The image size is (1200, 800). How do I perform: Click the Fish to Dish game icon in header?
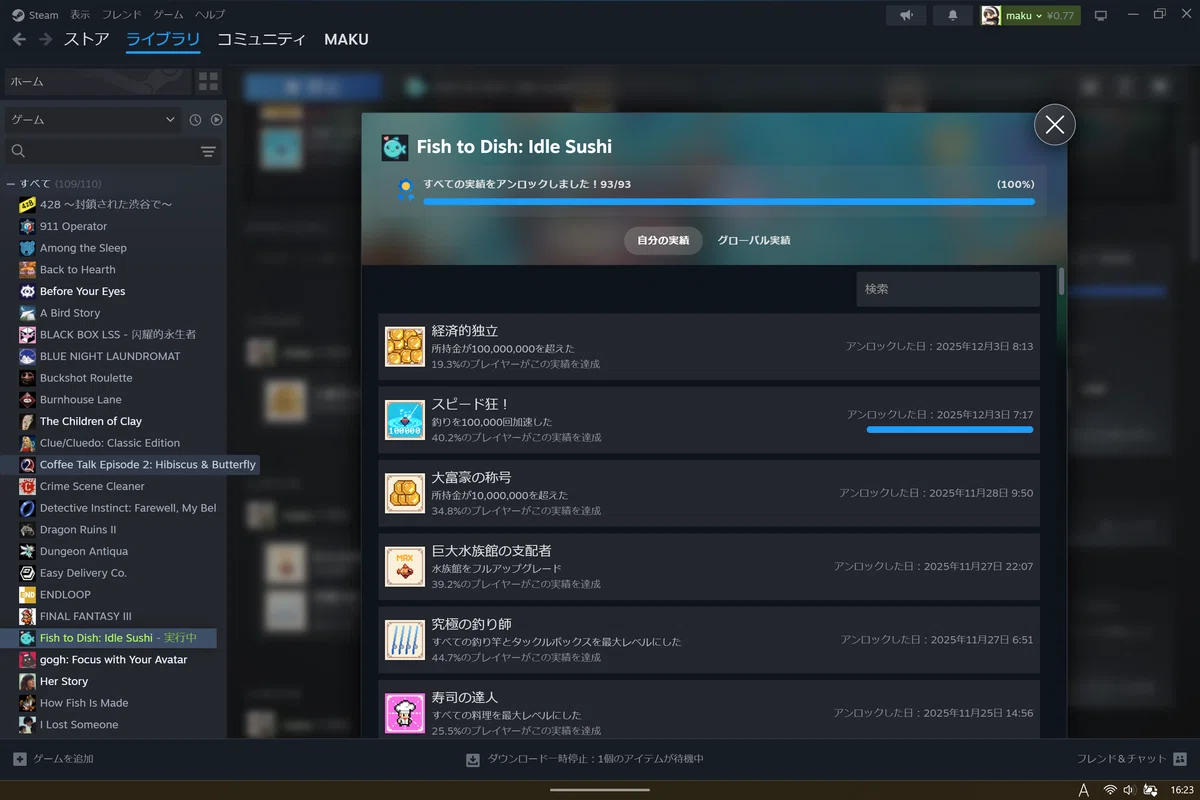(395, 147)
